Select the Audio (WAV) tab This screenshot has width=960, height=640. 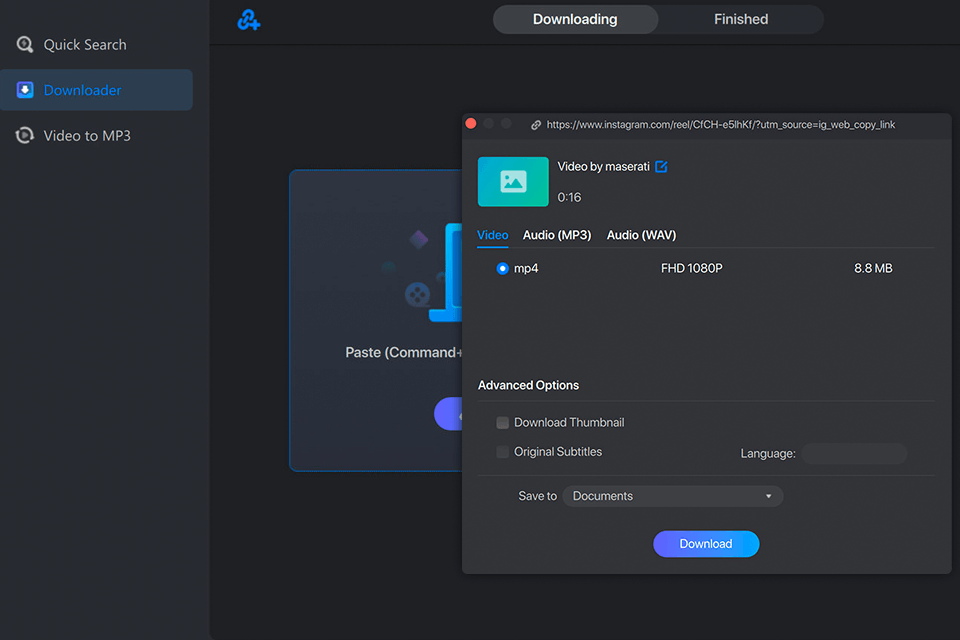(641, 235)
